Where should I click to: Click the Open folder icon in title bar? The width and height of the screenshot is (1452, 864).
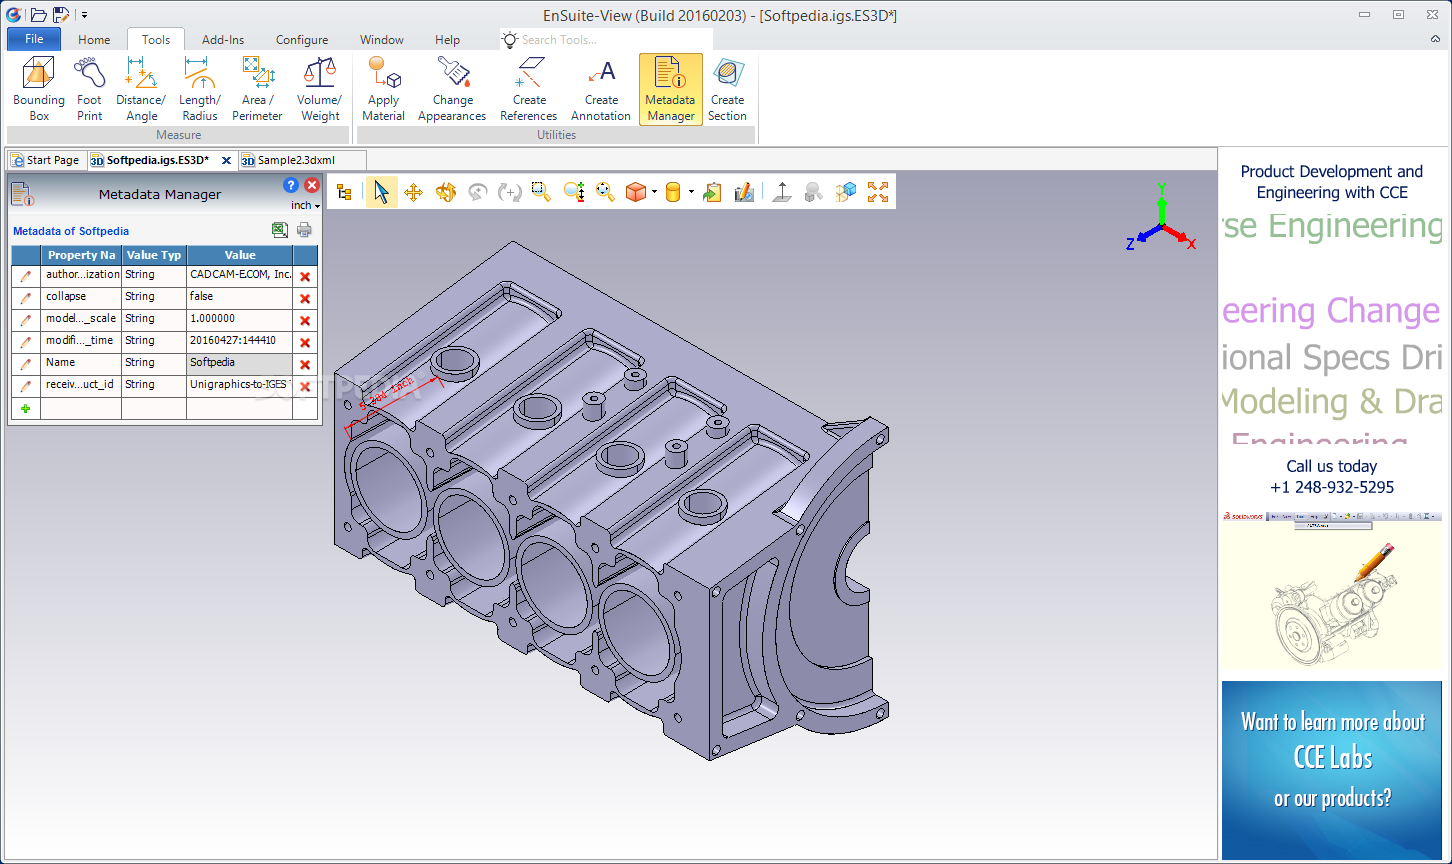tap(38, 14)
